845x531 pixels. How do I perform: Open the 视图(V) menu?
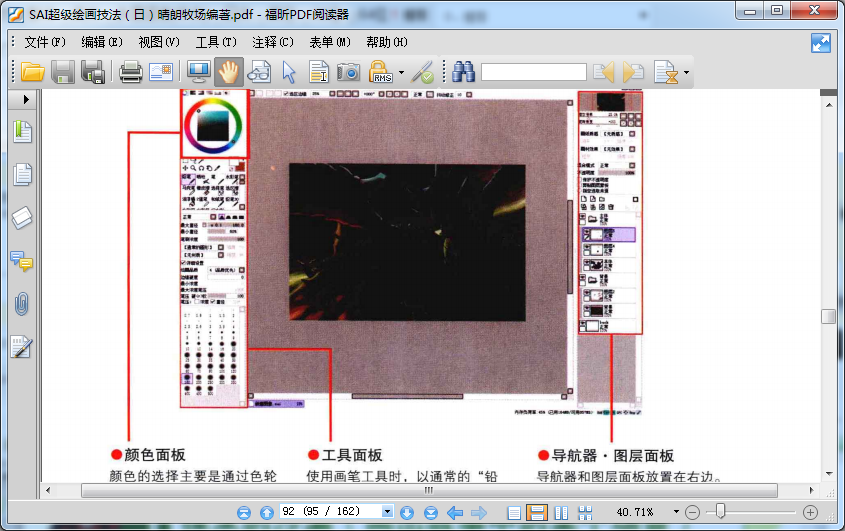[x=158, y=42]
